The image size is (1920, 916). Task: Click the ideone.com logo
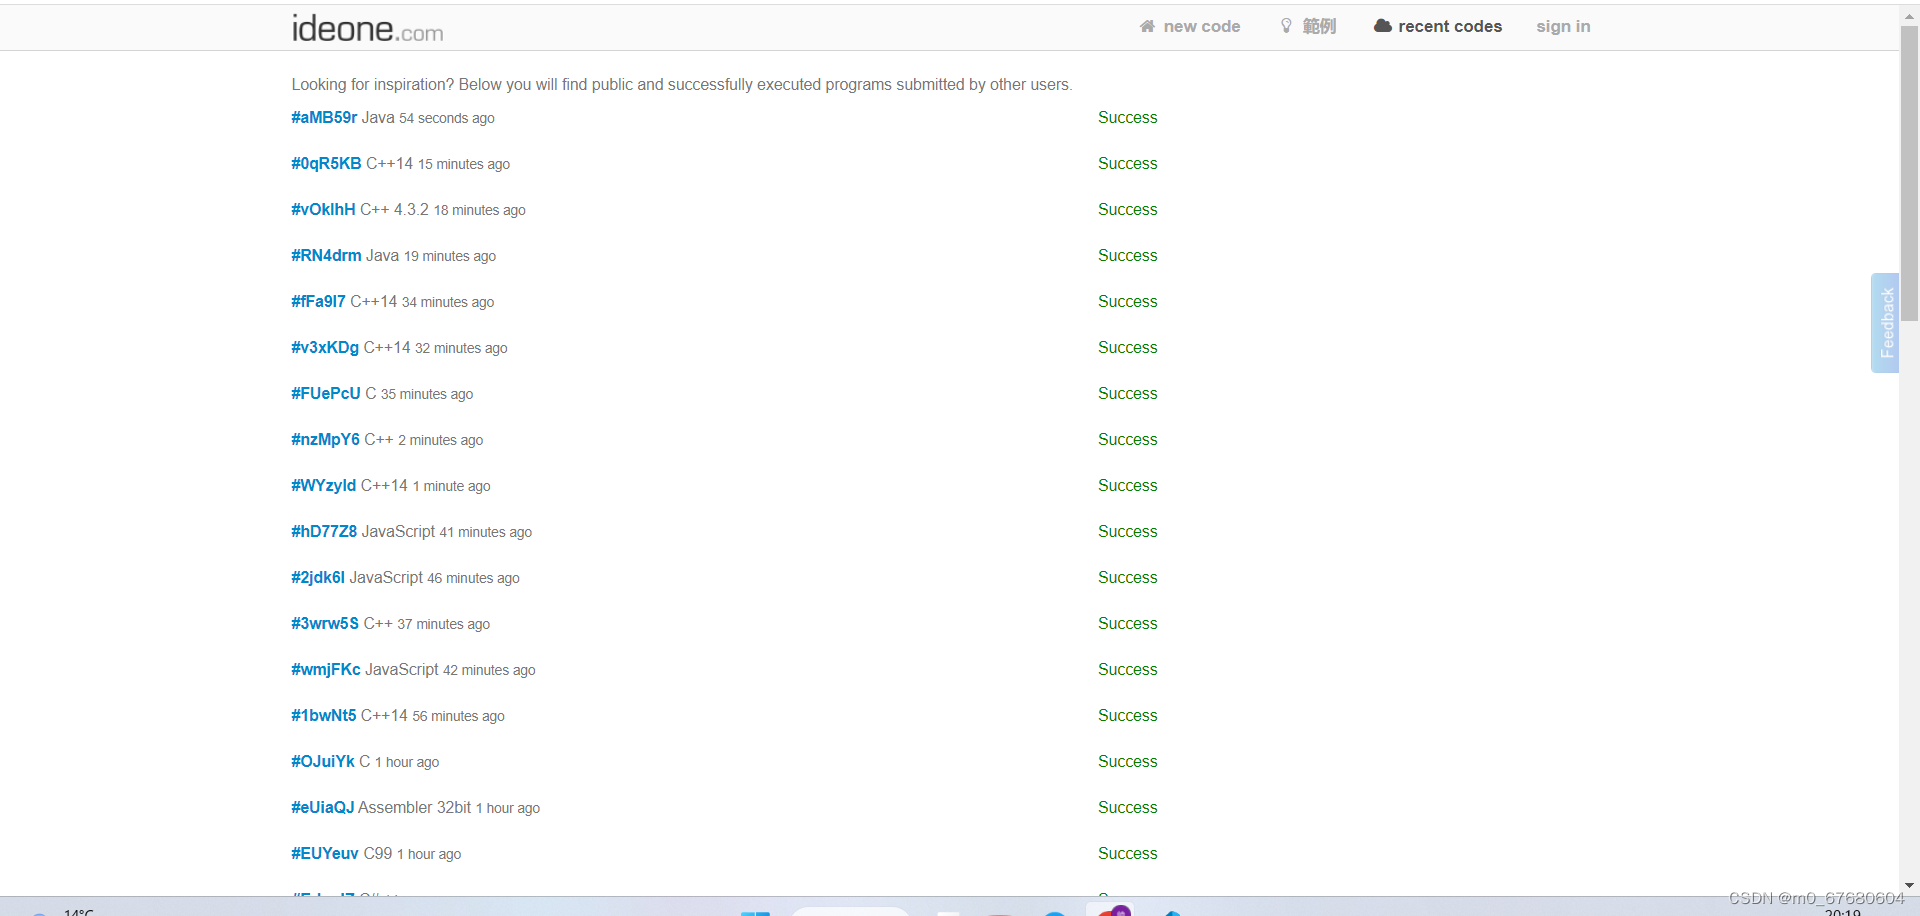pyautogui.click(x=367, y=28)
